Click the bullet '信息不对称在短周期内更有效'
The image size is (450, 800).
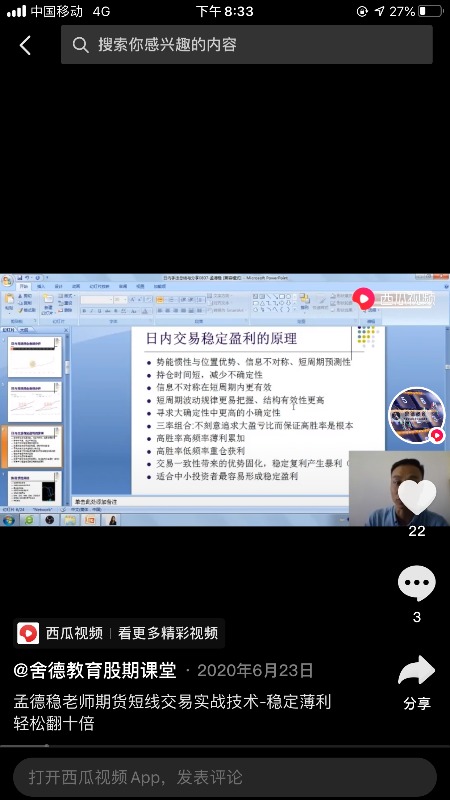coord(214,387)
